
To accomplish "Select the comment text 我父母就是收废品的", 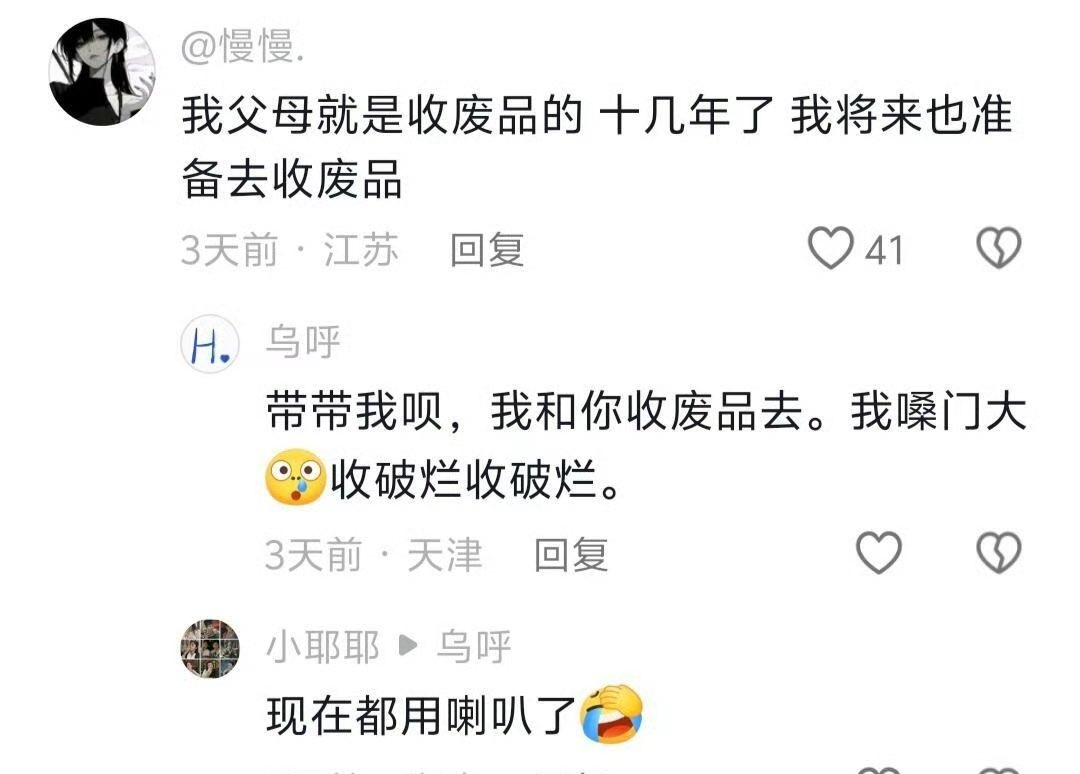I will click(382, 116).
